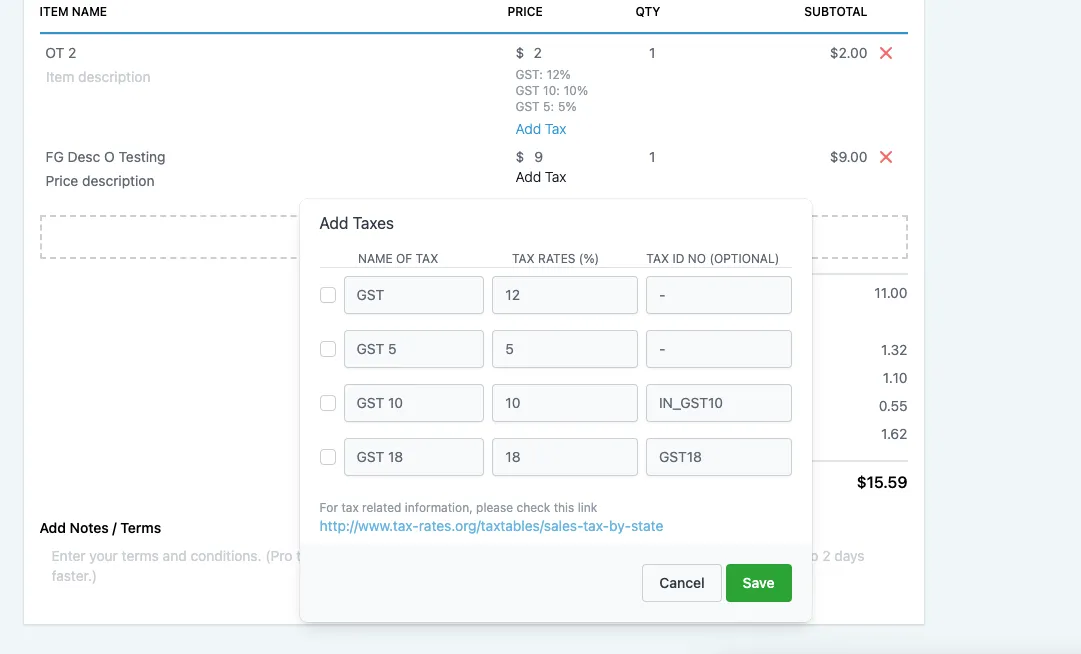Click the tax rate field showing 18

564,457
